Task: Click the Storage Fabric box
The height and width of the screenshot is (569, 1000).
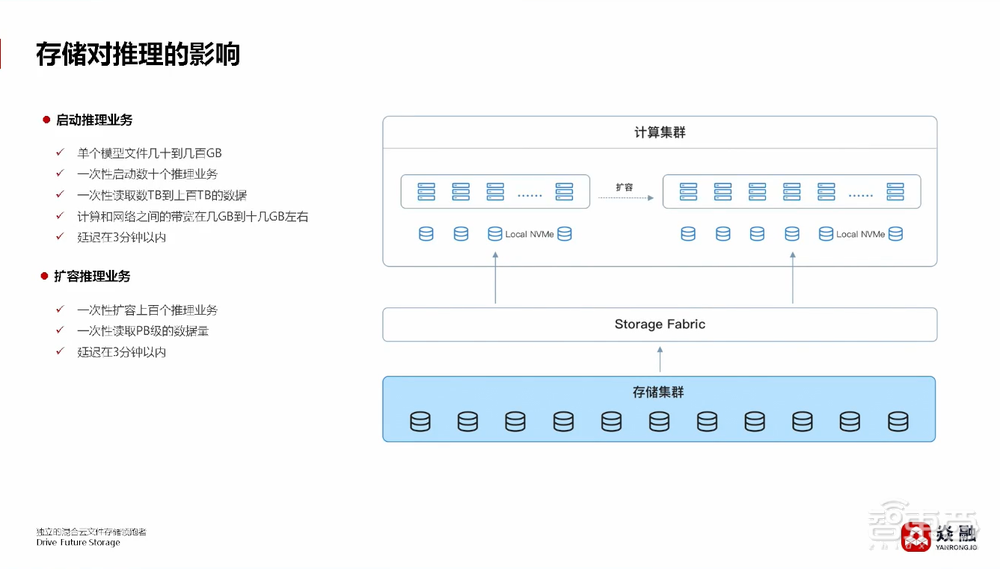Action: tap(659, 324)
